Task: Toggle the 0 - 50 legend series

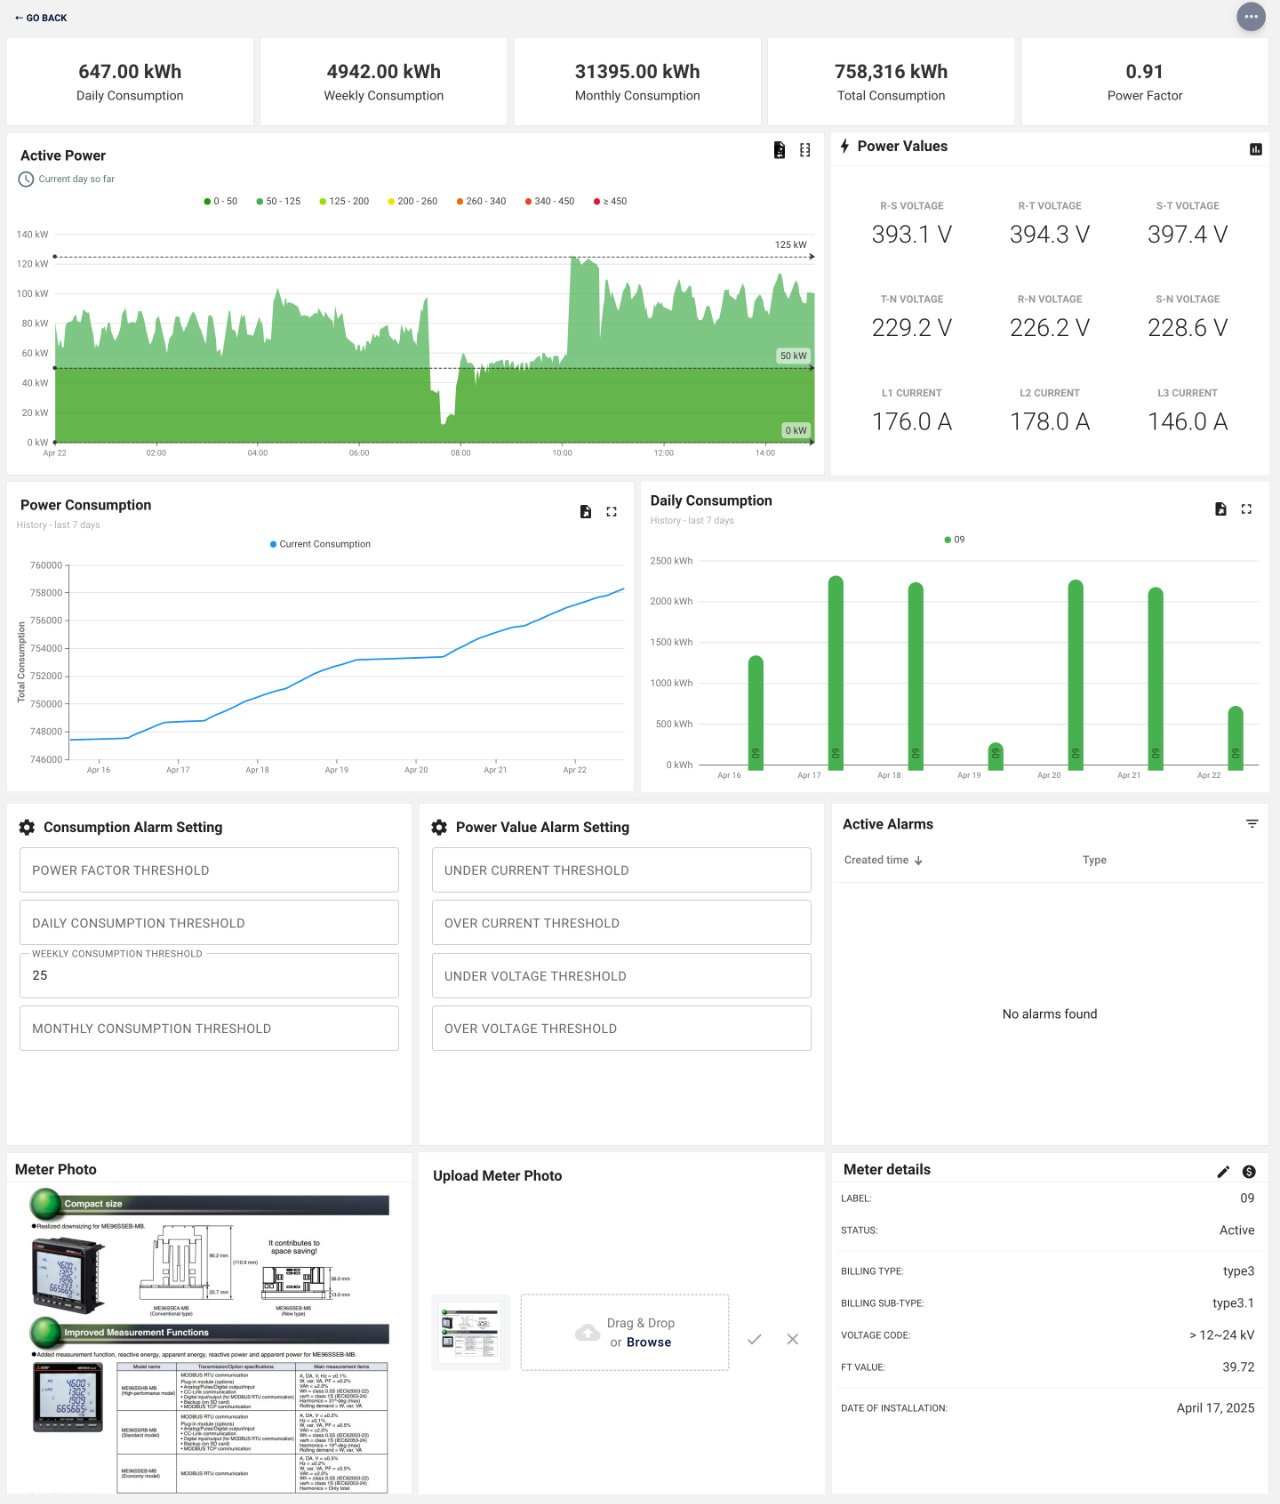Action: (221, 201)
